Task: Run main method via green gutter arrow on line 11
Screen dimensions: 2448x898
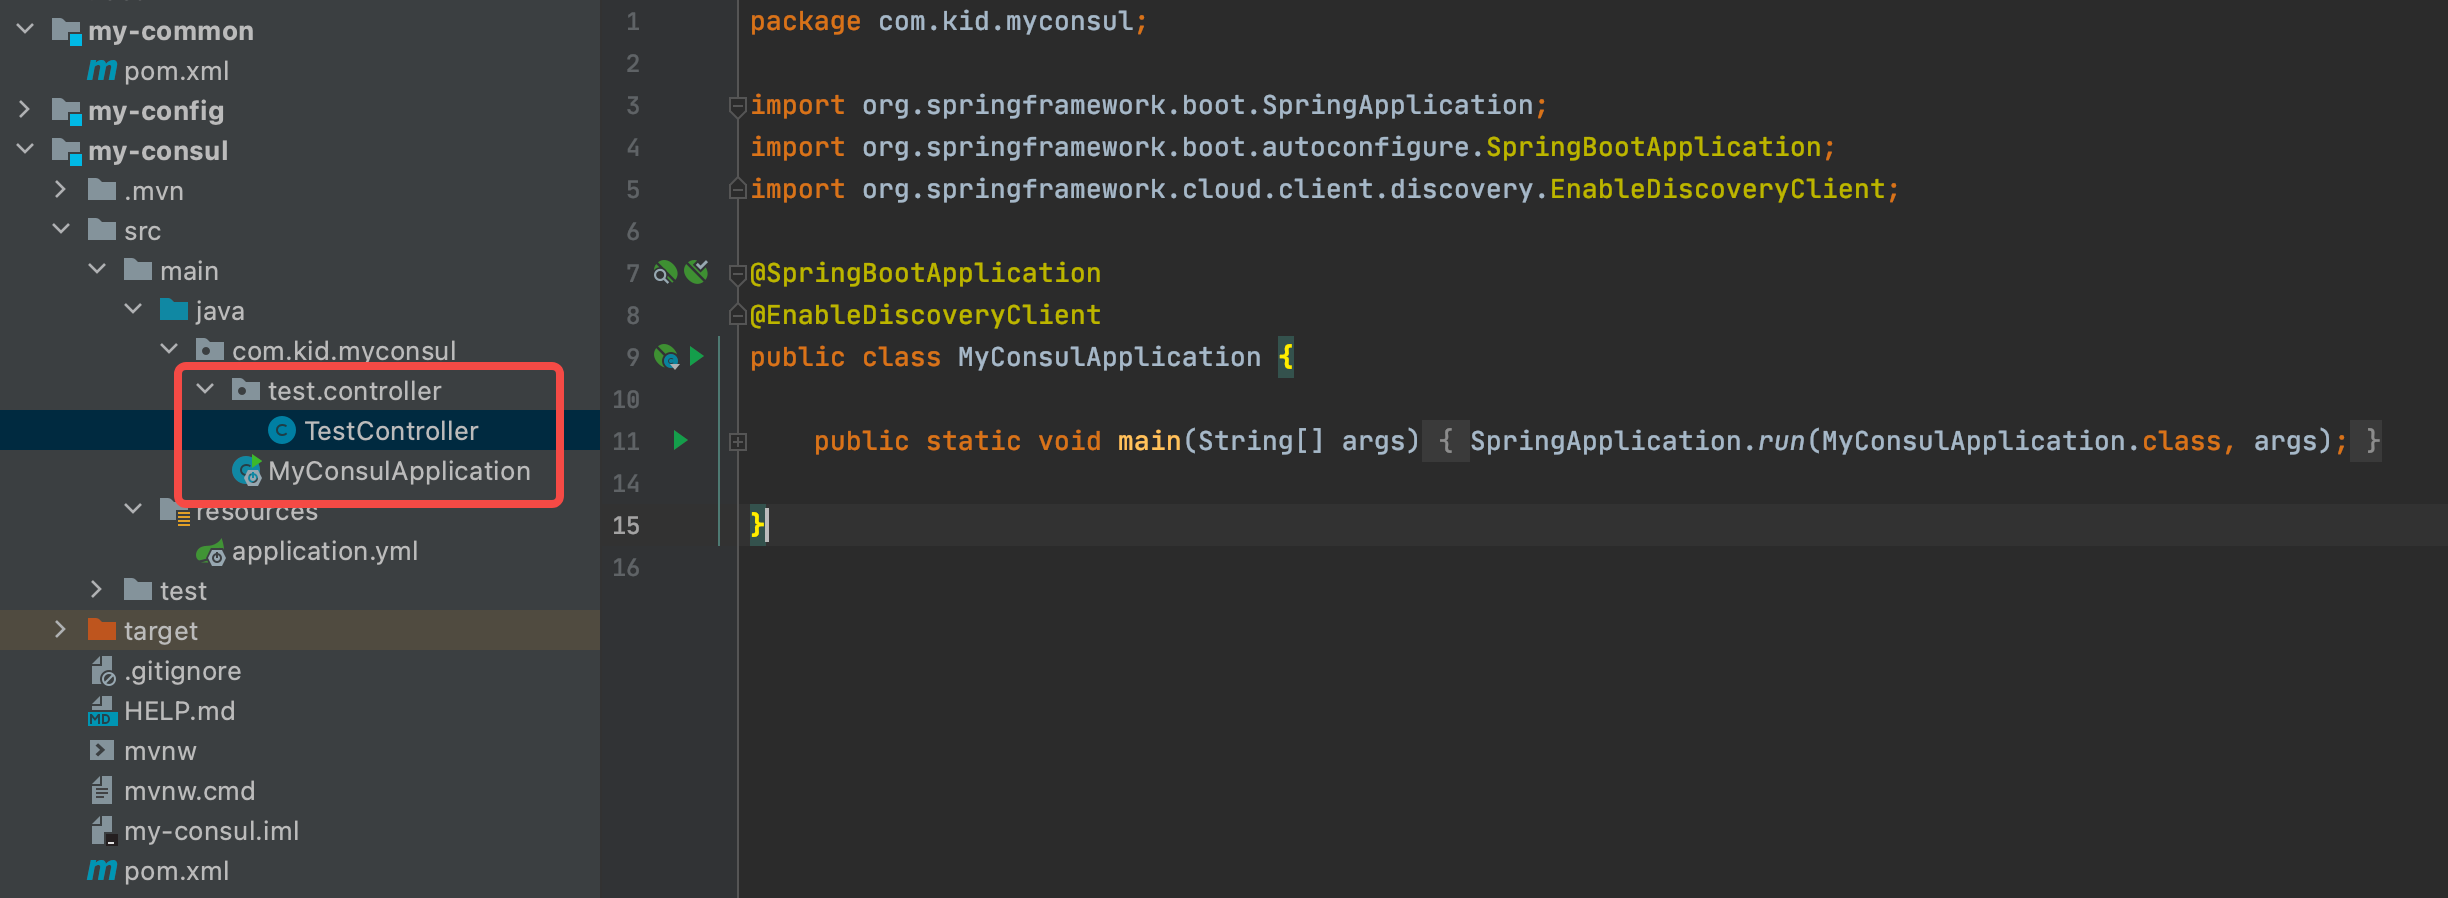Action: pyautogui.click(x=681, y=441)
